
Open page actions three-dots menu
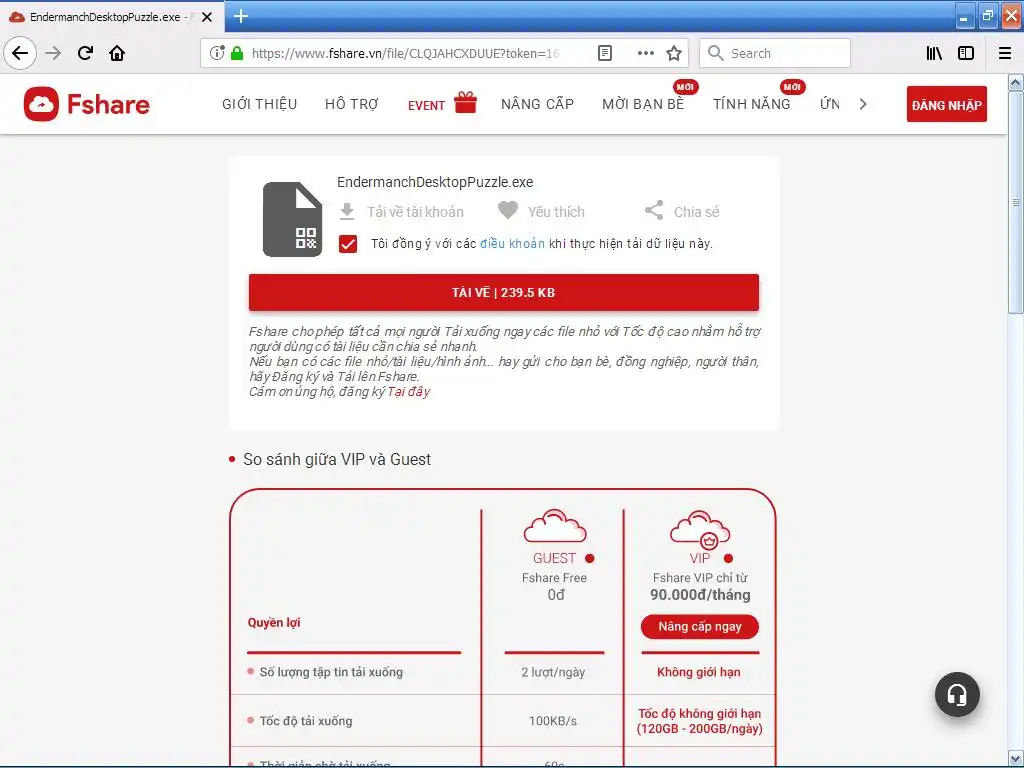[x=645, y=53]
